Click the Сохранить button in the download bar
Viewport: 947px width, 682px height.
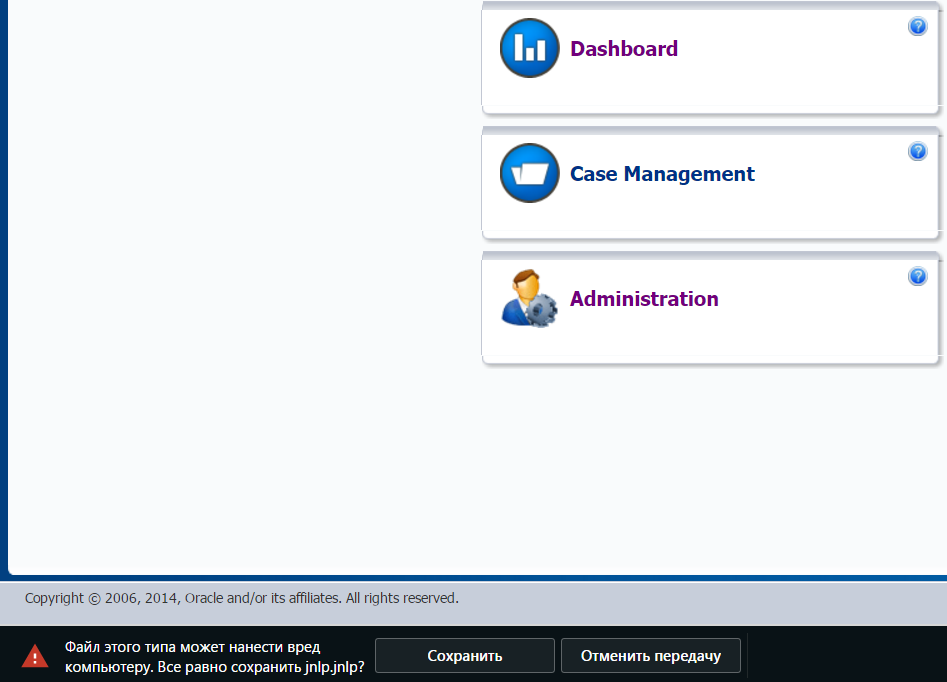[464, 655]
